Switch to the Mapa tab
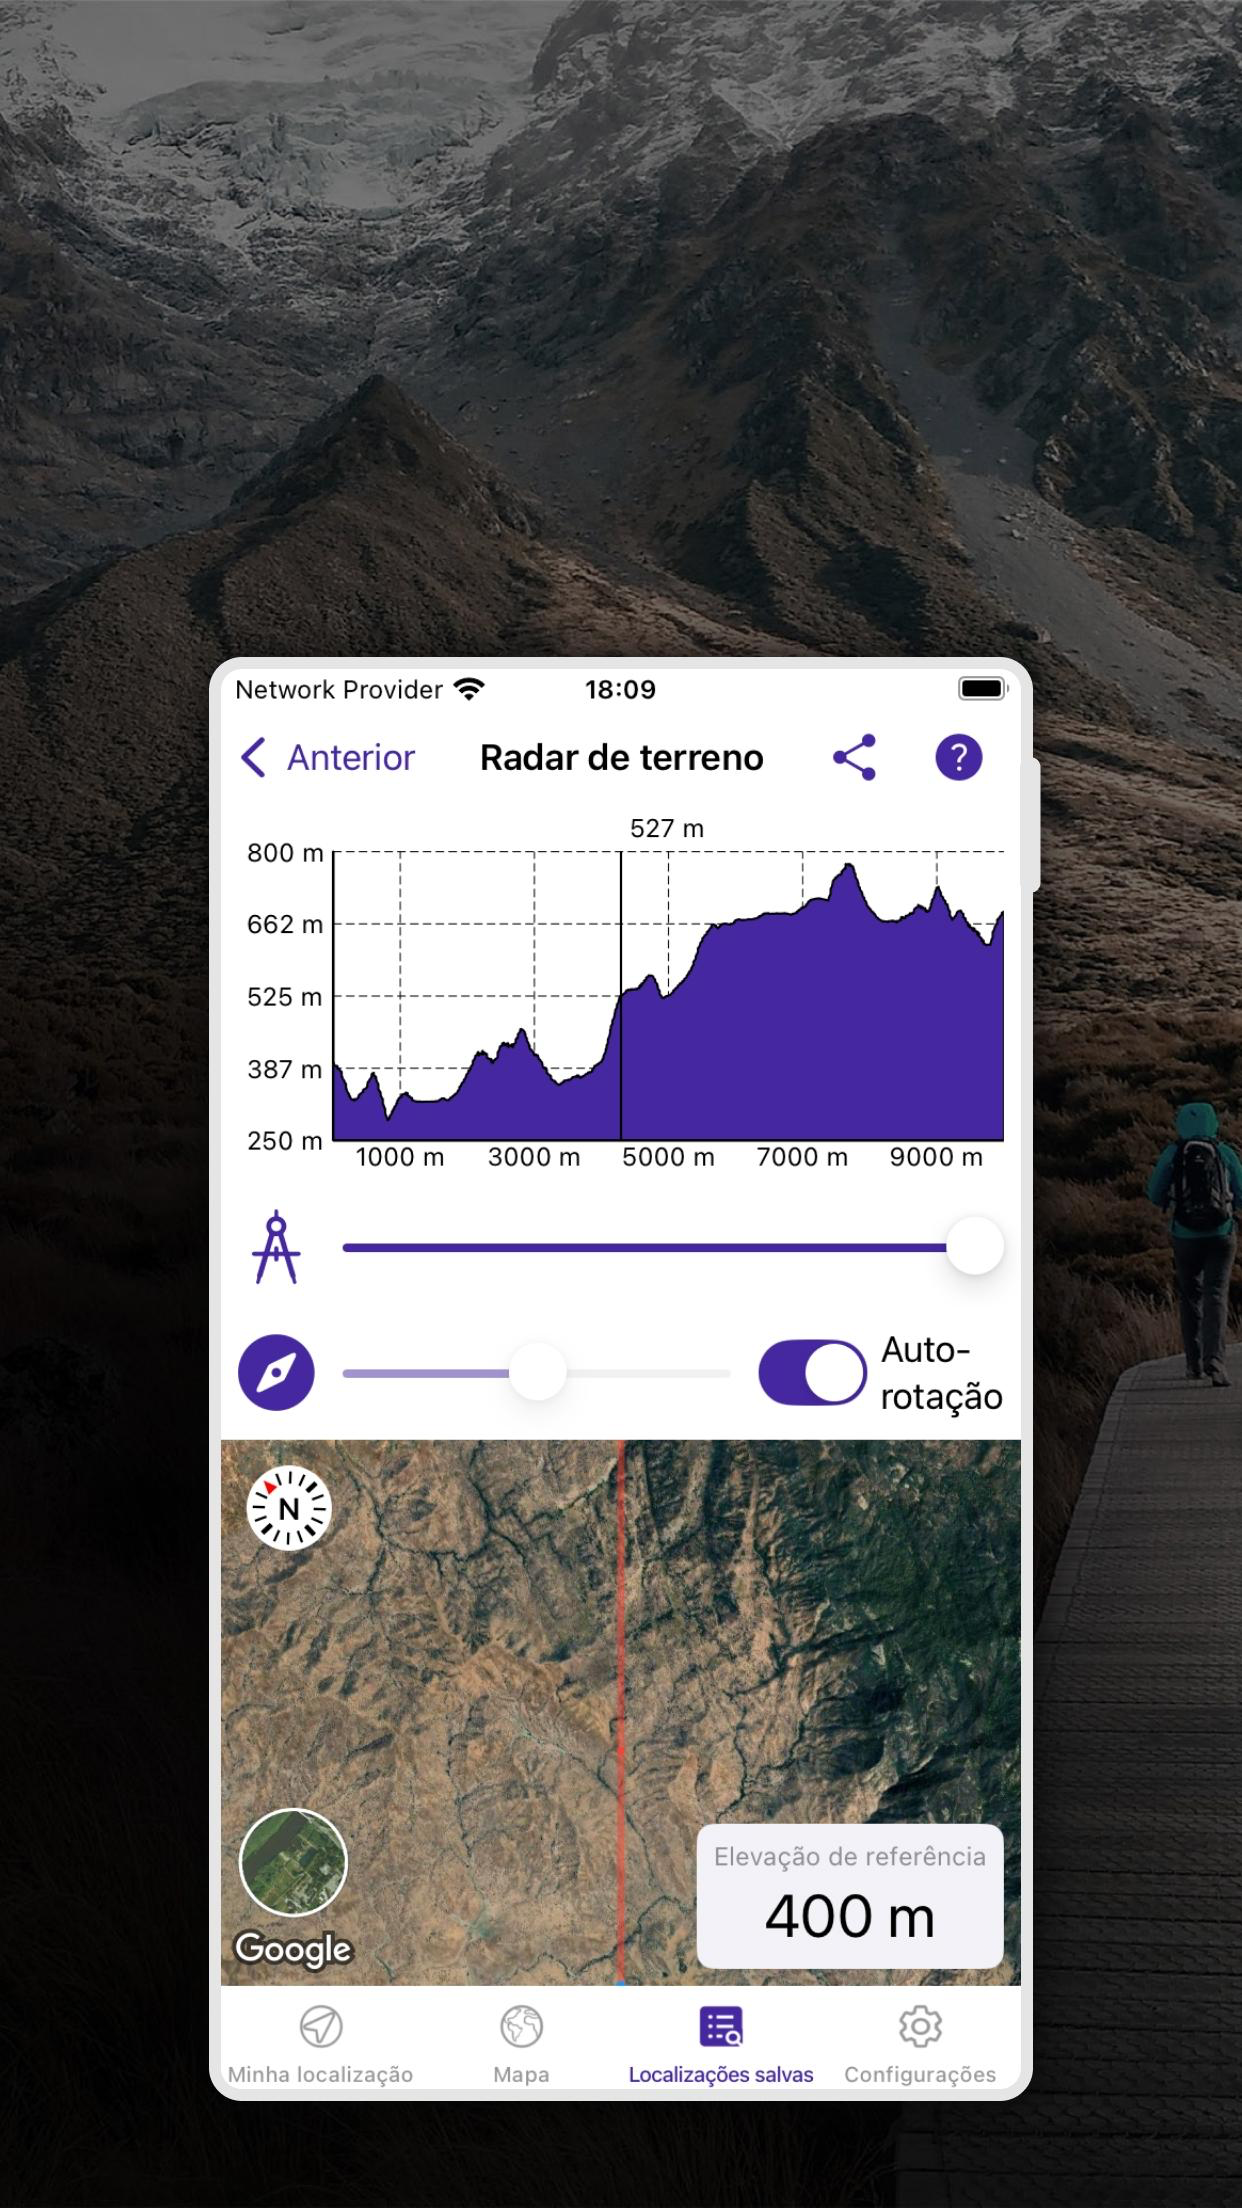The image size is (1242, 2208). coord(521,2045)
